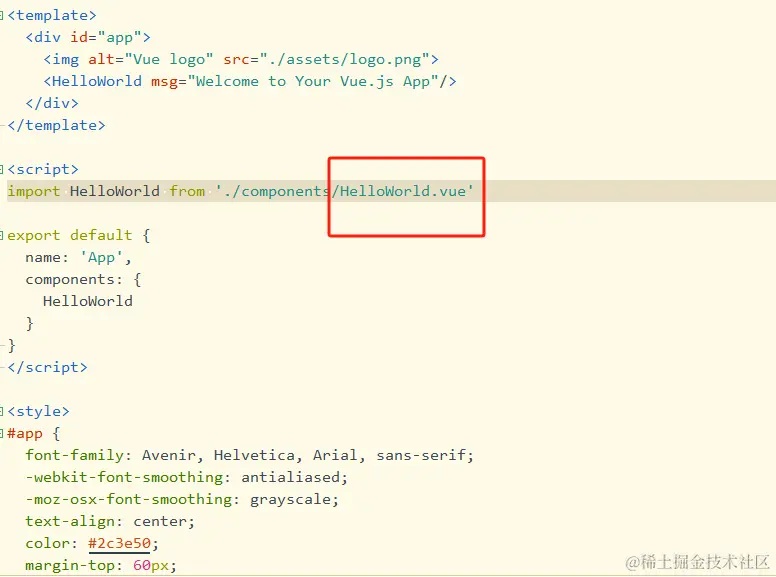Click the opening <style> tag
The image size is (776, 577).
(39, 411)
